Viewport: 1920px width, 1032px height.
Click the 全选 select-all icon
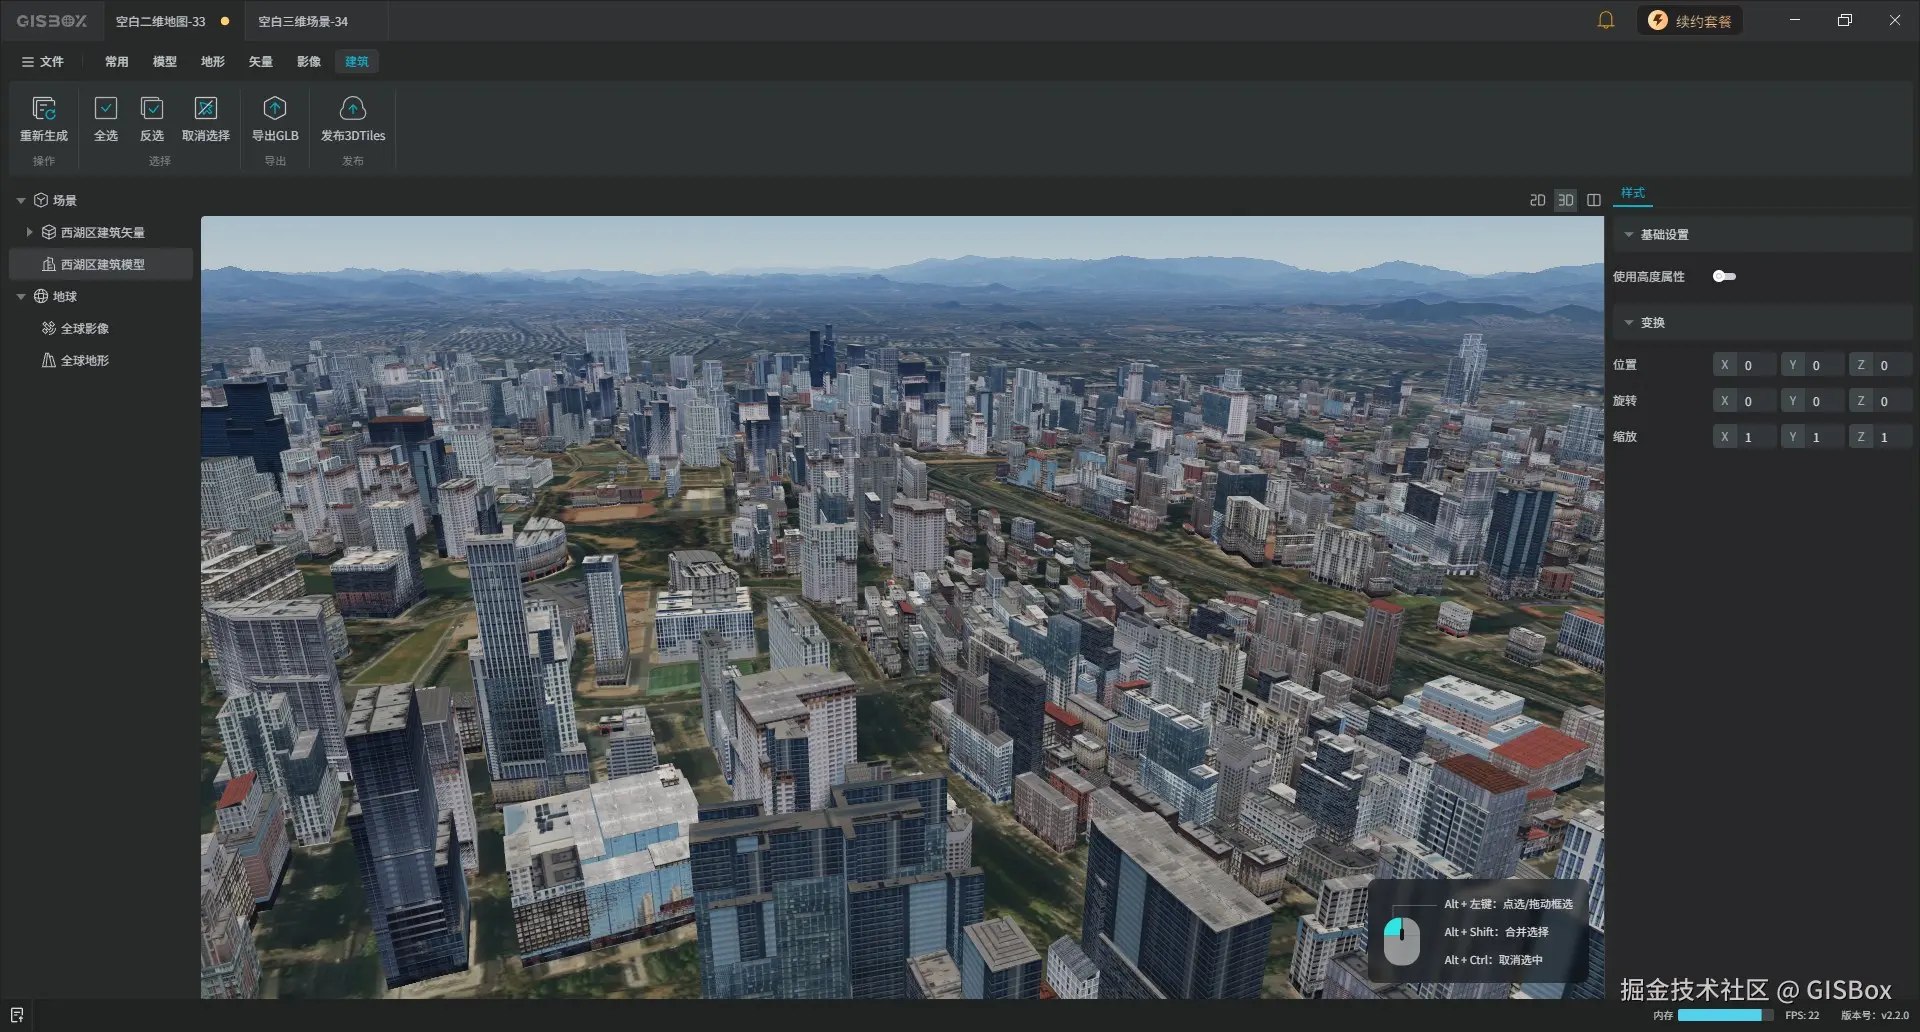106,108
